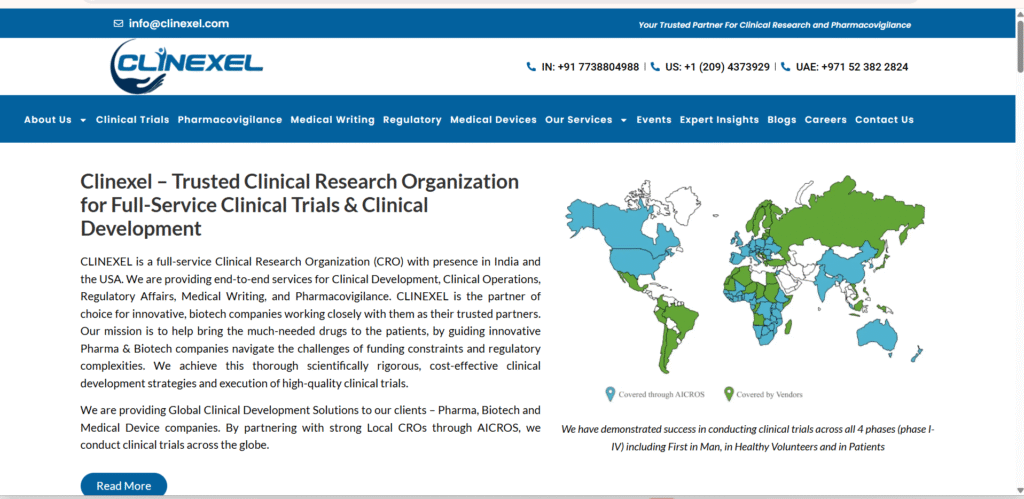Click Contact Us in the navigation
This screenshot has width=1024, height=499.
[884, 120]
